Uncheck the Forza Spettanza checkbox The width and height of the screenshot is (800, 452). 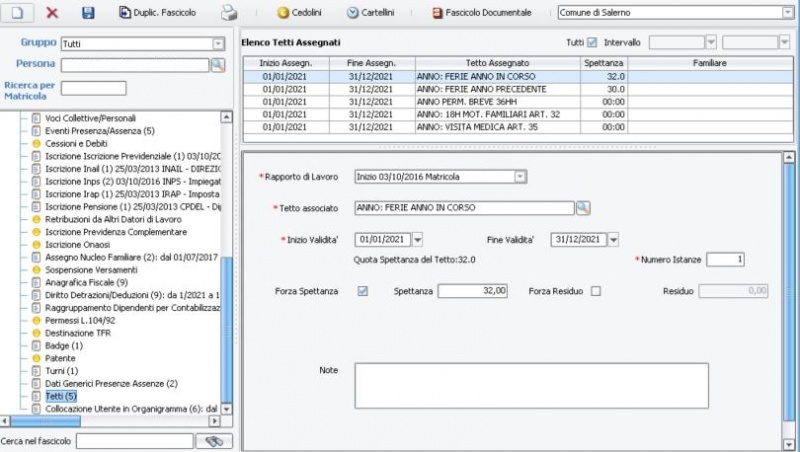363,291
